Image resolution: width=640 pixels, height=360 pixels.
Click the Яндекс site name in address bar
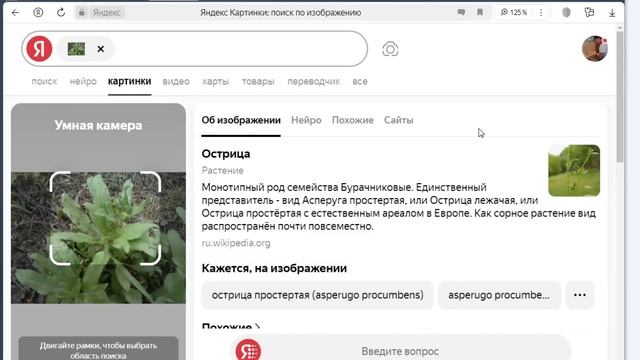tap(107, 13)
